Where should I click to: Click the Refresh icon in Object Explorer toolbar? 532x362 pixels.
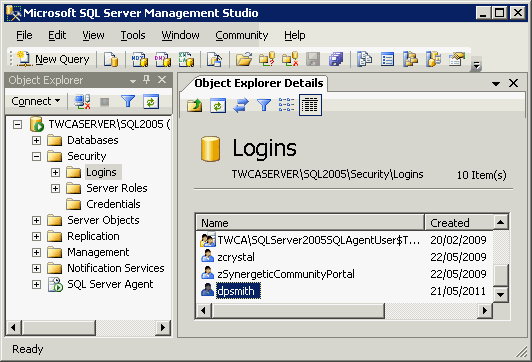pyautogui.click(x=151, y=101)
